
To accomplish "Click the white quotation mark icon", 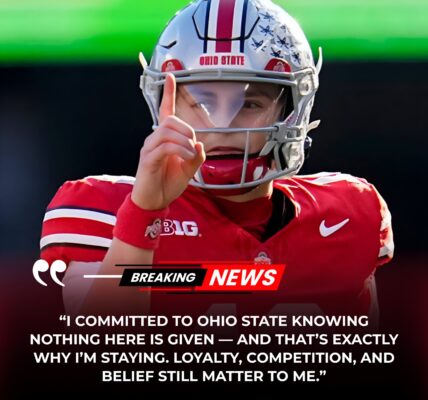I will coord(49,273).
